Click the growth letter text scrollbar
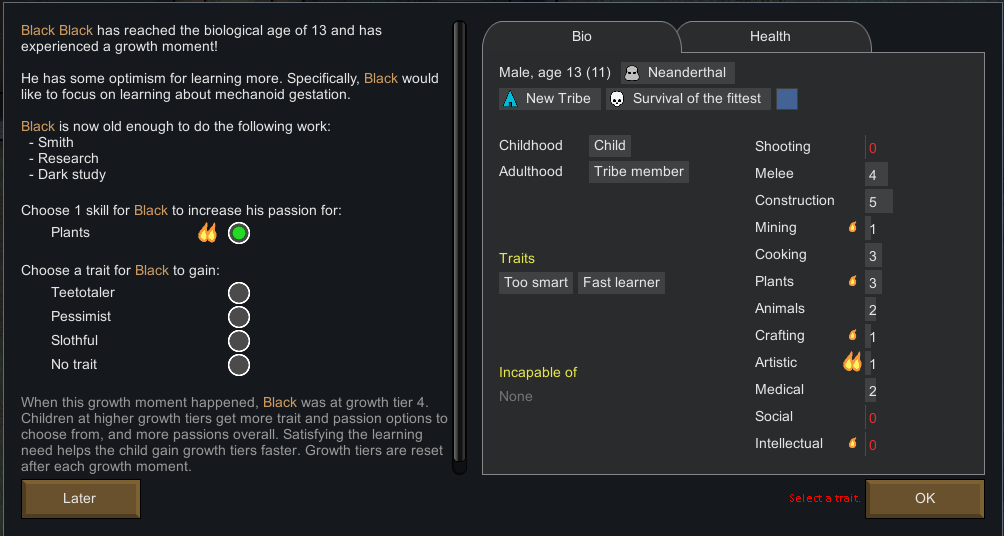 click(459, 247)
